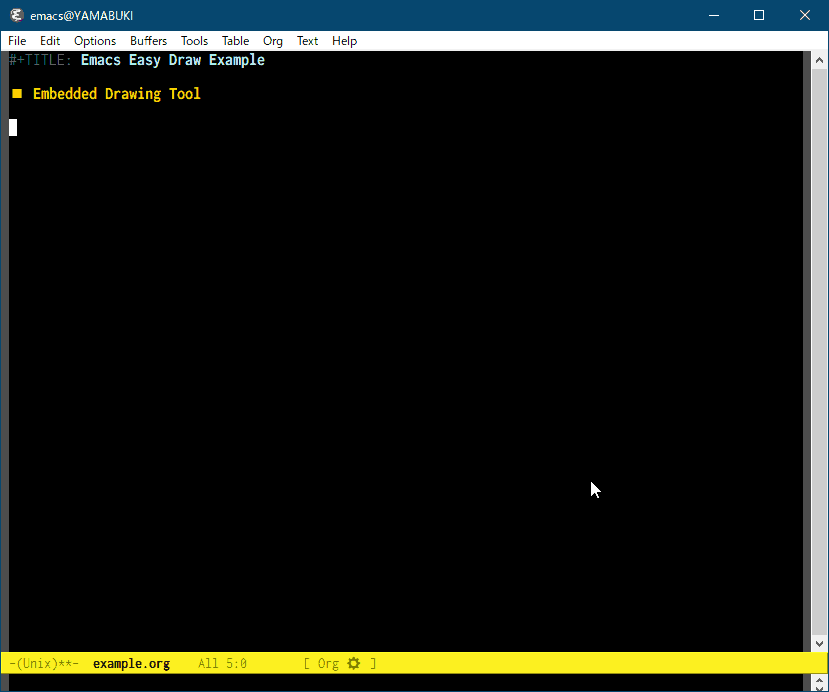Open the Table menu
The height and width of the screenshot is (692, 829).
click(x=235, y=41)
